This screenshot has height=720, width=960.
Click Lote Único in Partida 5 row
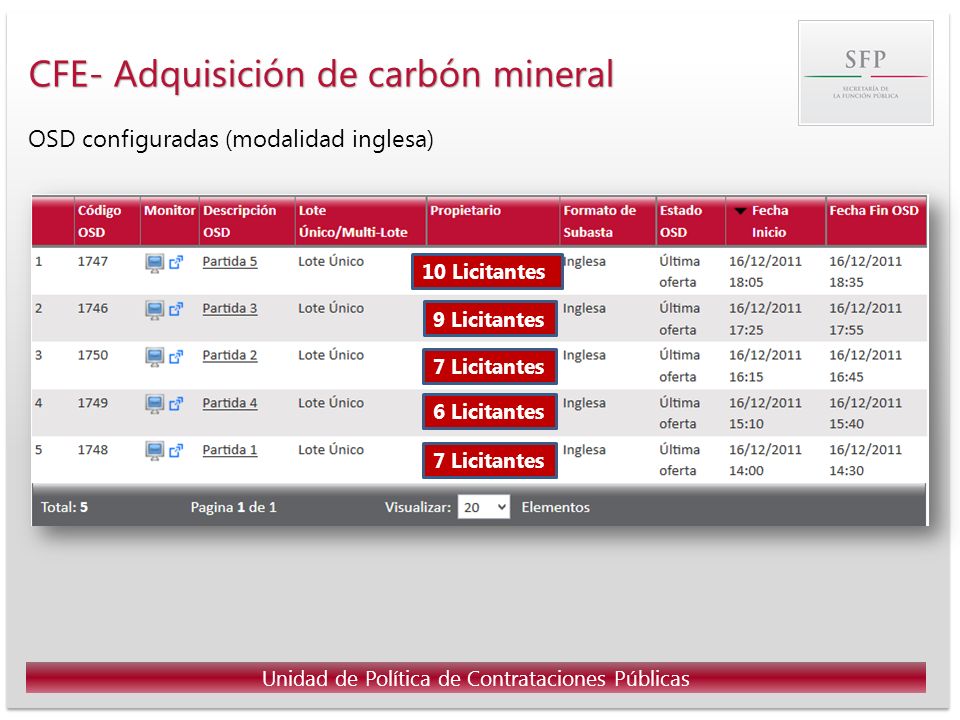pyautogui.click(x=331, y=261)
